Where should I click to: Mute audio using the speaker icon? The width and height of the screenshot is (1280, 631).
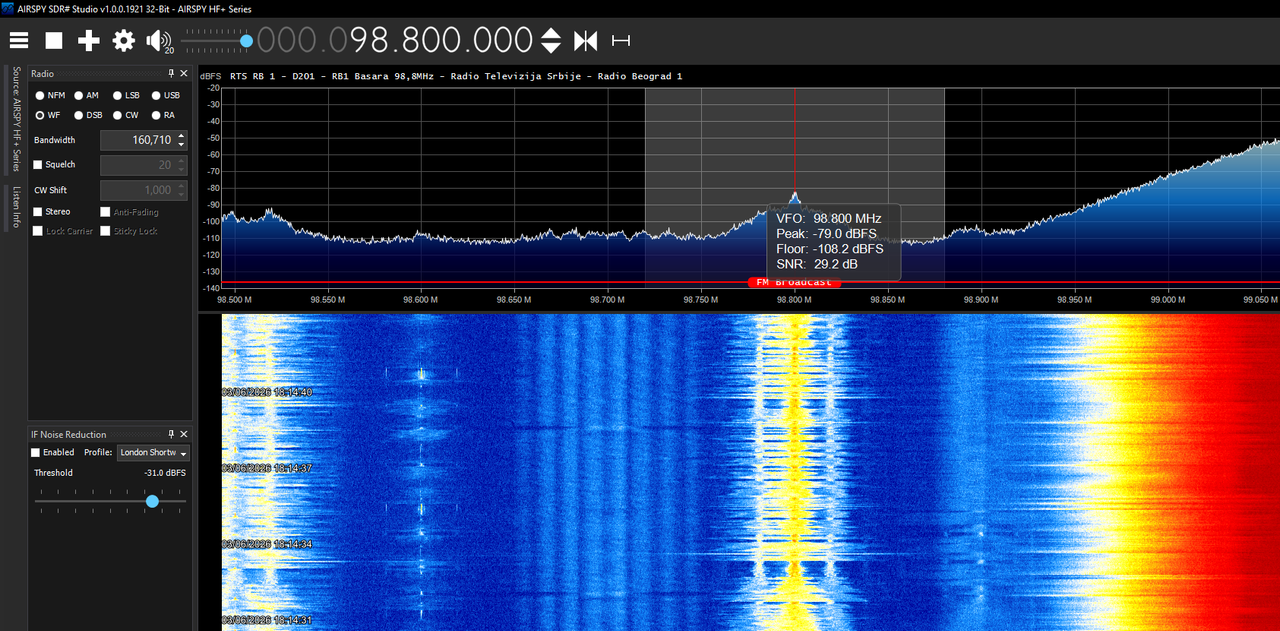pos(158,40)
